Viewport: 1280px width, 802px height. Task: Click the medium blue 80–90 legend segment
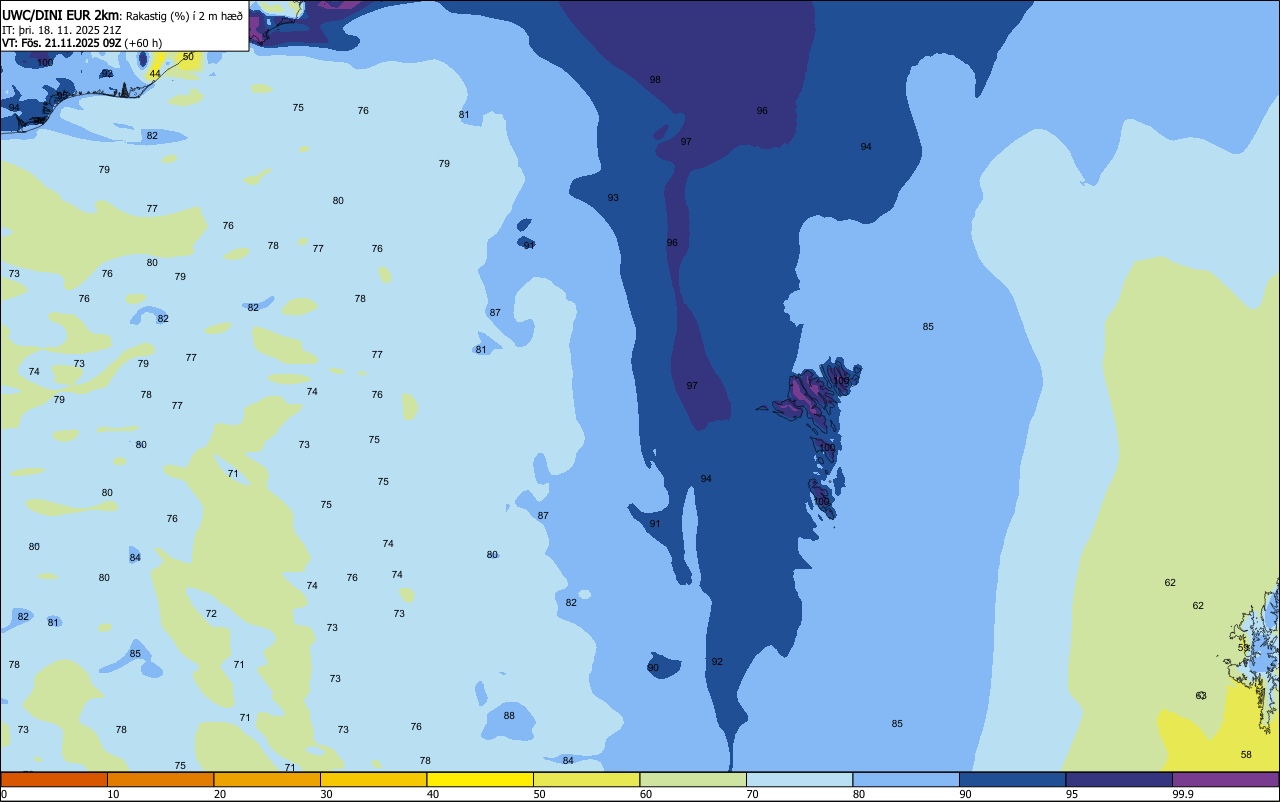click(x=906, y=779)
